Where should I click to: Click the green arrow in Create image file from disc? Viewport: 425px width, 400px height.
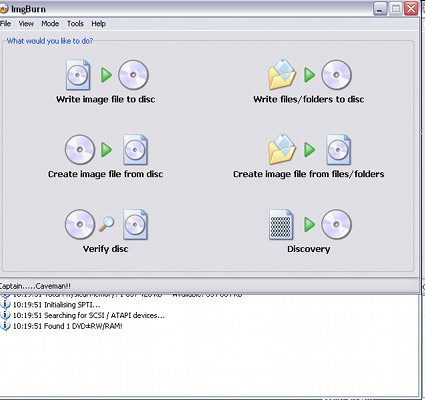click(106, 150)
